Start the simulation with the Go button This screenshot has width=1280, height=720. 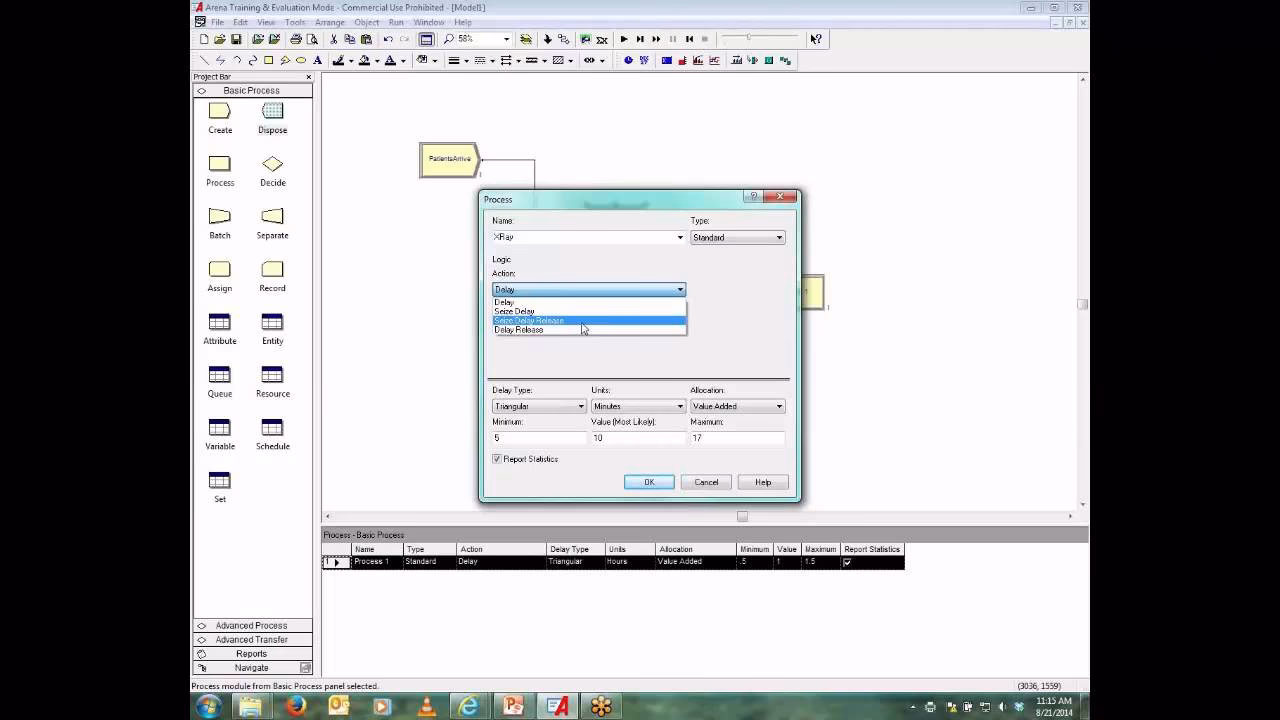(x=622, y=40)
